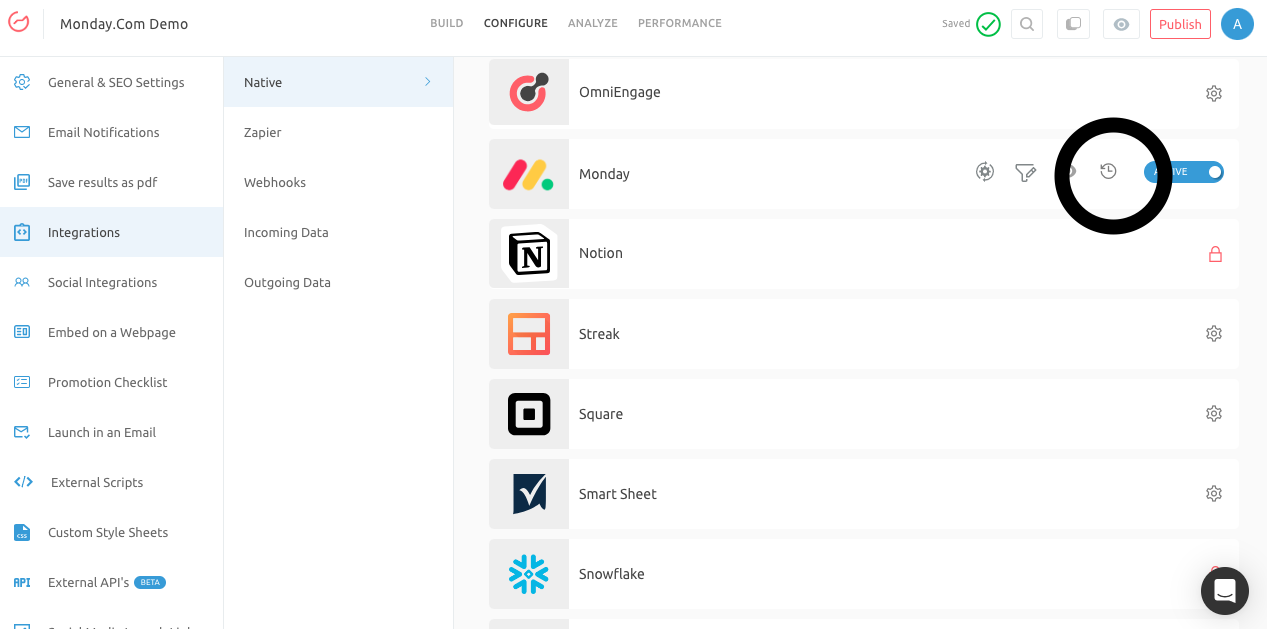The height and width of the screenshot is (629, 1267).
Task: Open Launch in an Email
Action: tap(111, 432)
